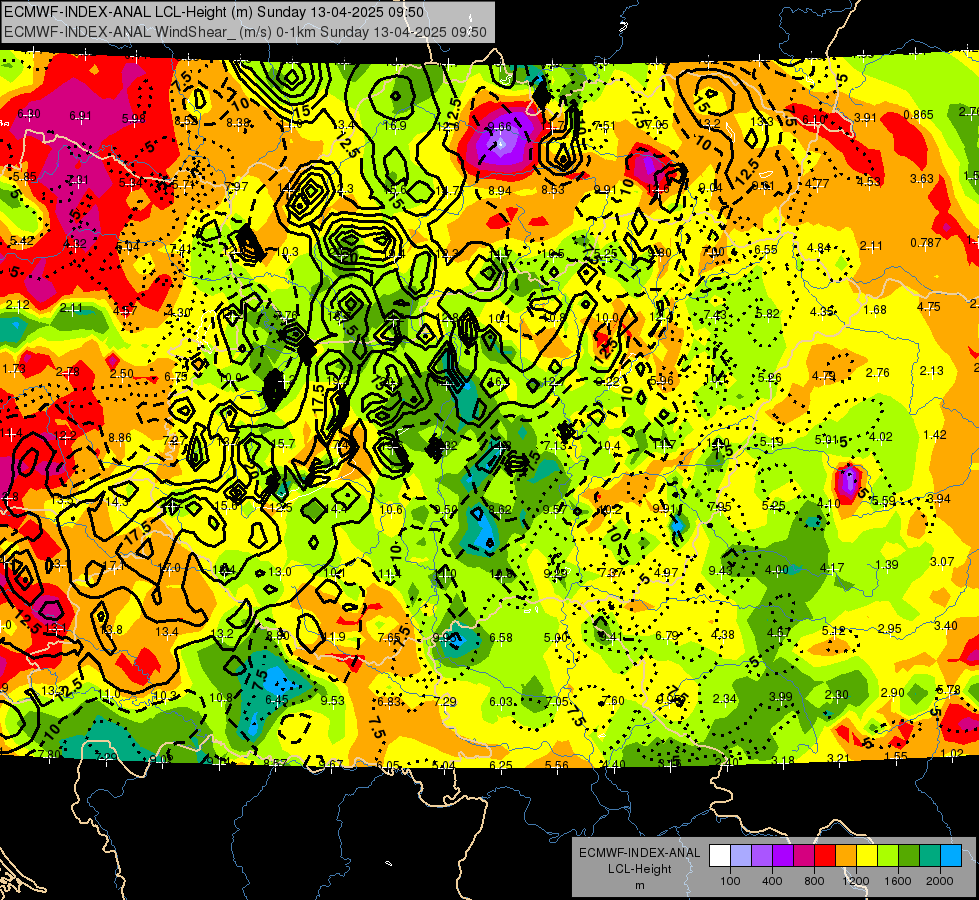Click the grid value 1.68
The width and height of the screenshot is (979, 900).
pyautogui.click(x=875, y=310)
